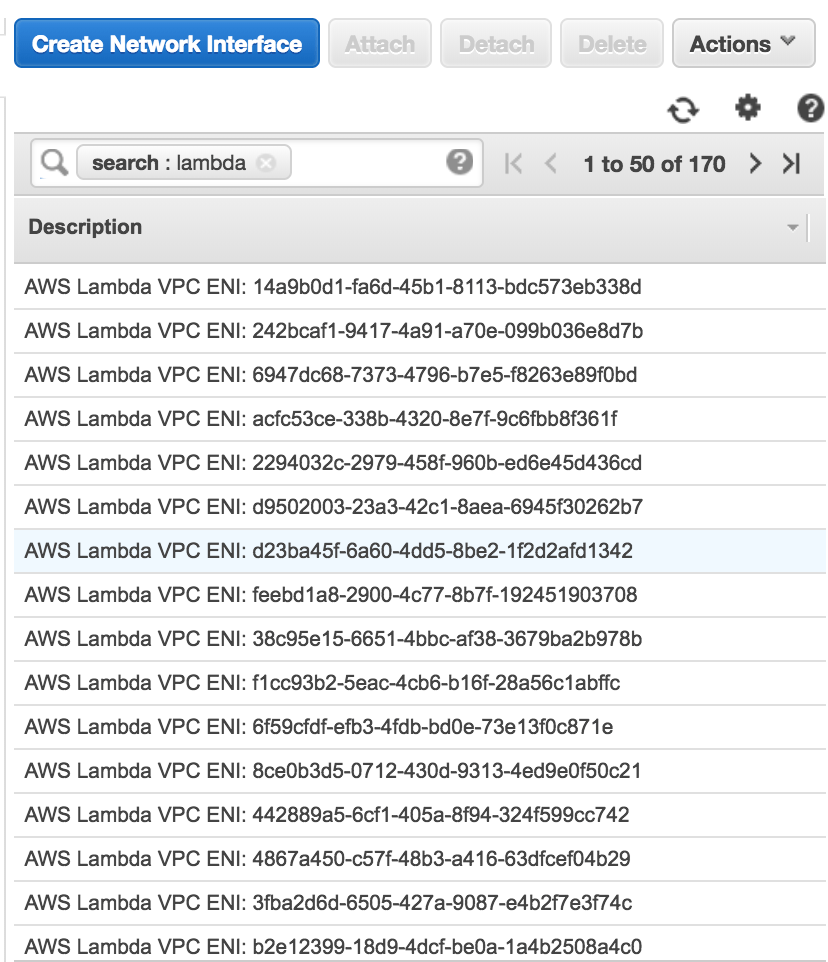Click the Delete button
Viewport: 828px width, 962px height.
pyautogui.click(x=612, y=44)
